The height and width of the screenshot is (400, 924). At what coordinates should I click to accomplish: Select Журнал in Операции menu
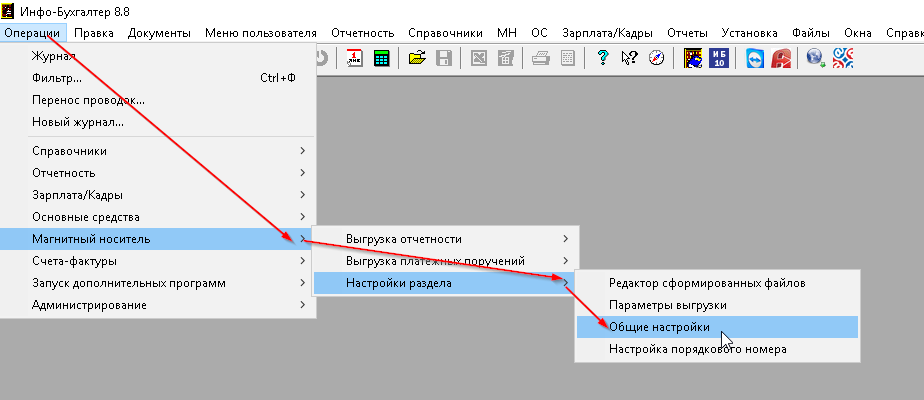click(158, 55)
